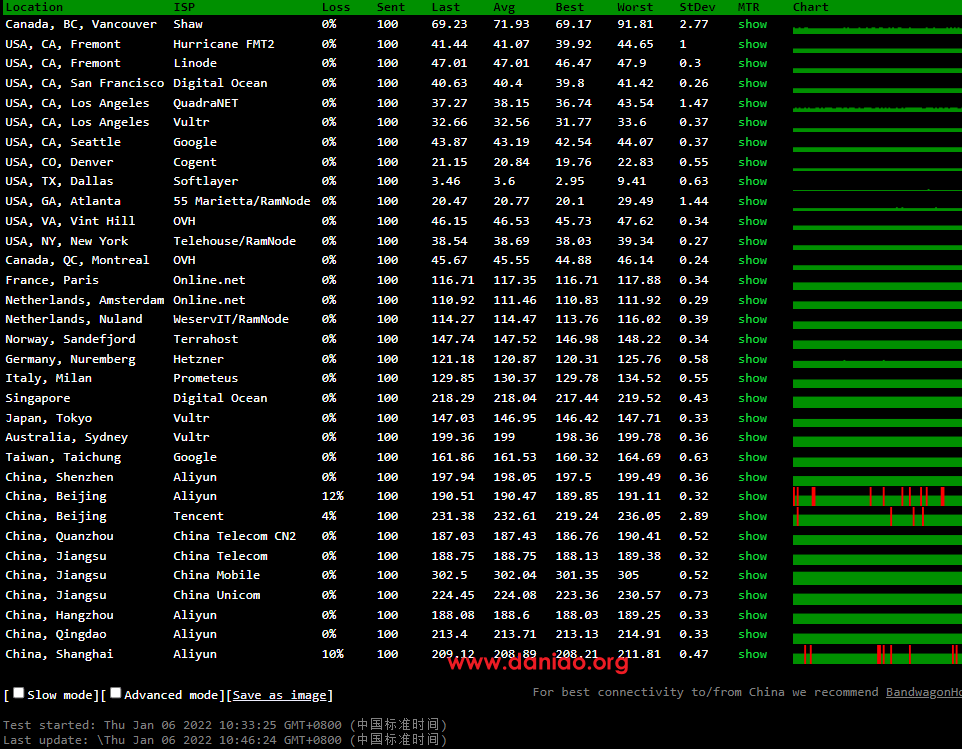Click the Shanghai Aliyun latency chart

pos(877,655)
